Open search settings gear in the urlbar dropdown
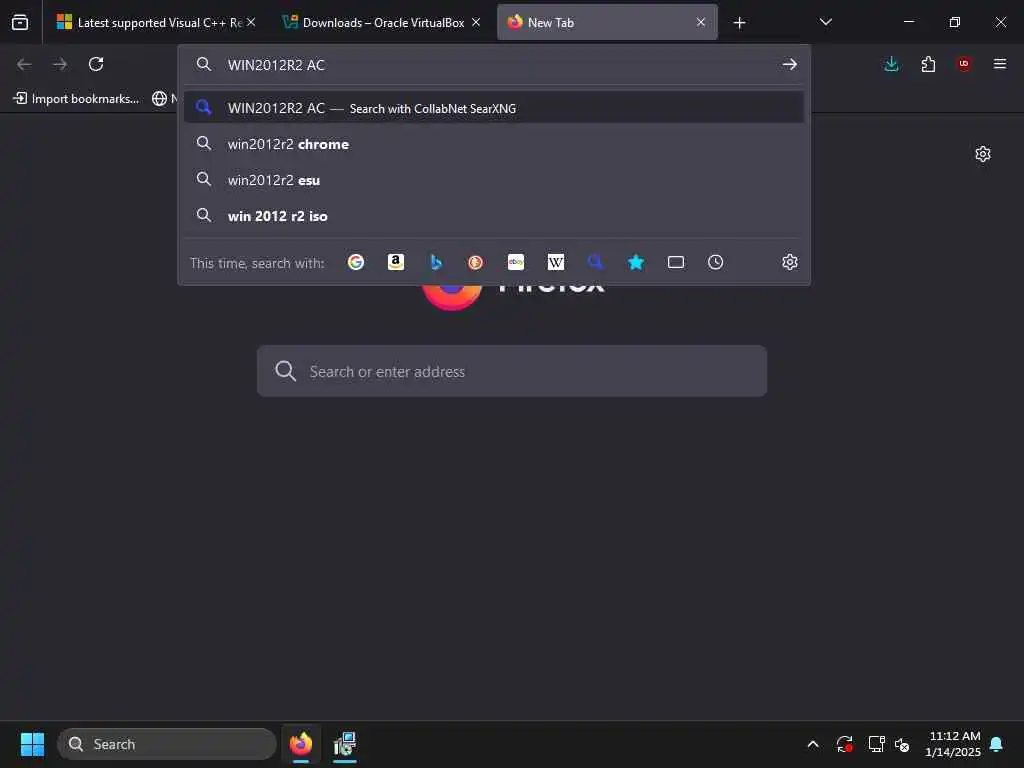The width and height of the screenshot is (1024, 768). tap(790, 262)
